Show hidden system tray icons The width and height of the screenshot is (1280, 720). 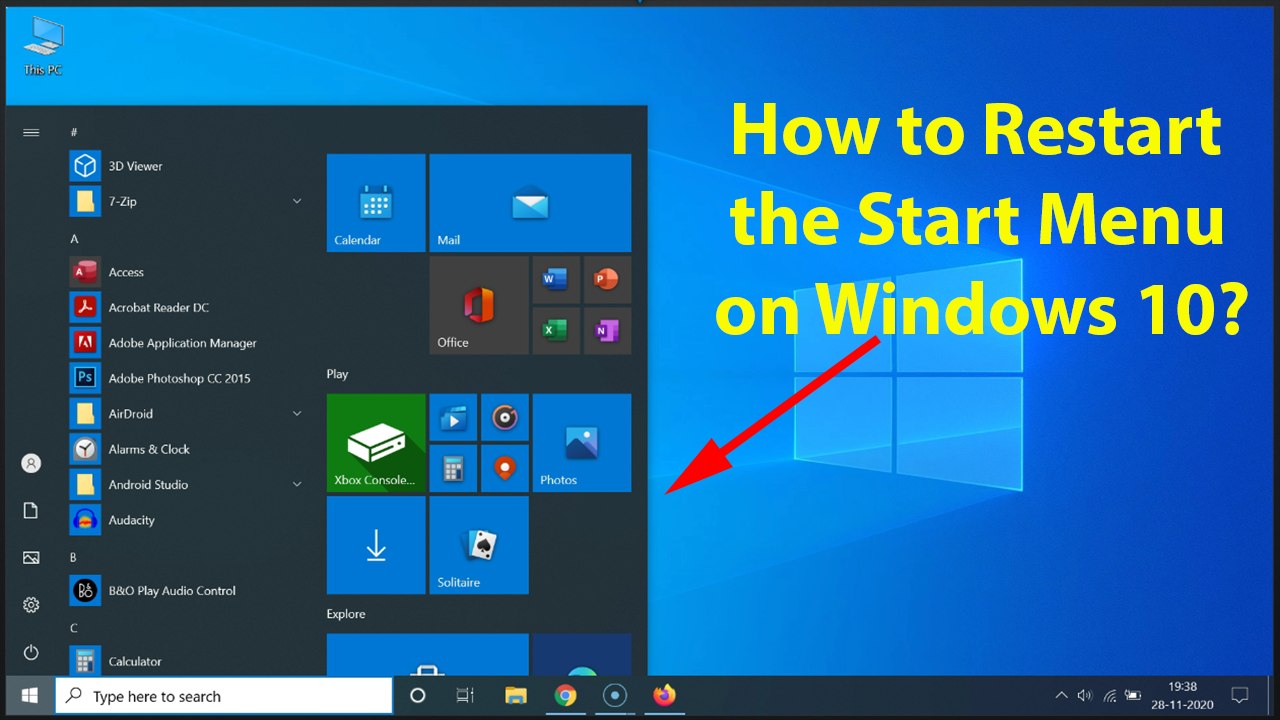pos(1061,696)
